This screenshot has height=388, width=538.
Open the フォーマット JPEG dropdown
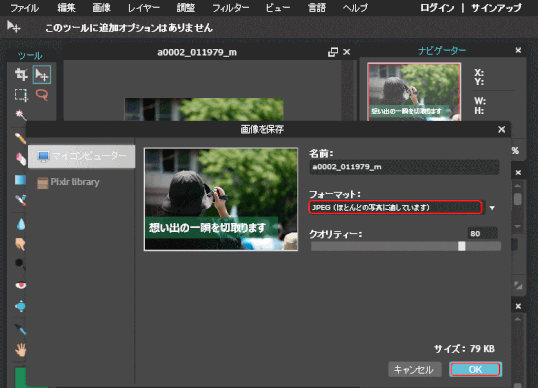pyautogui.click(x=396, y=207)
